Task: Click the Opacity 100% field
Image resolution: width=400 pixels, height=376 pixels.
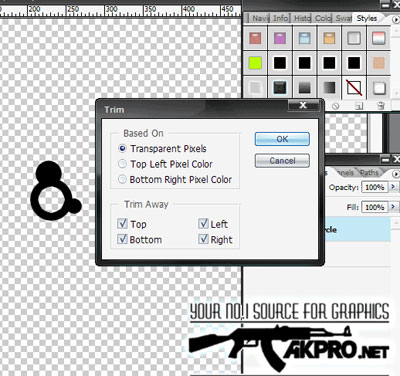Action: point(375,187)
